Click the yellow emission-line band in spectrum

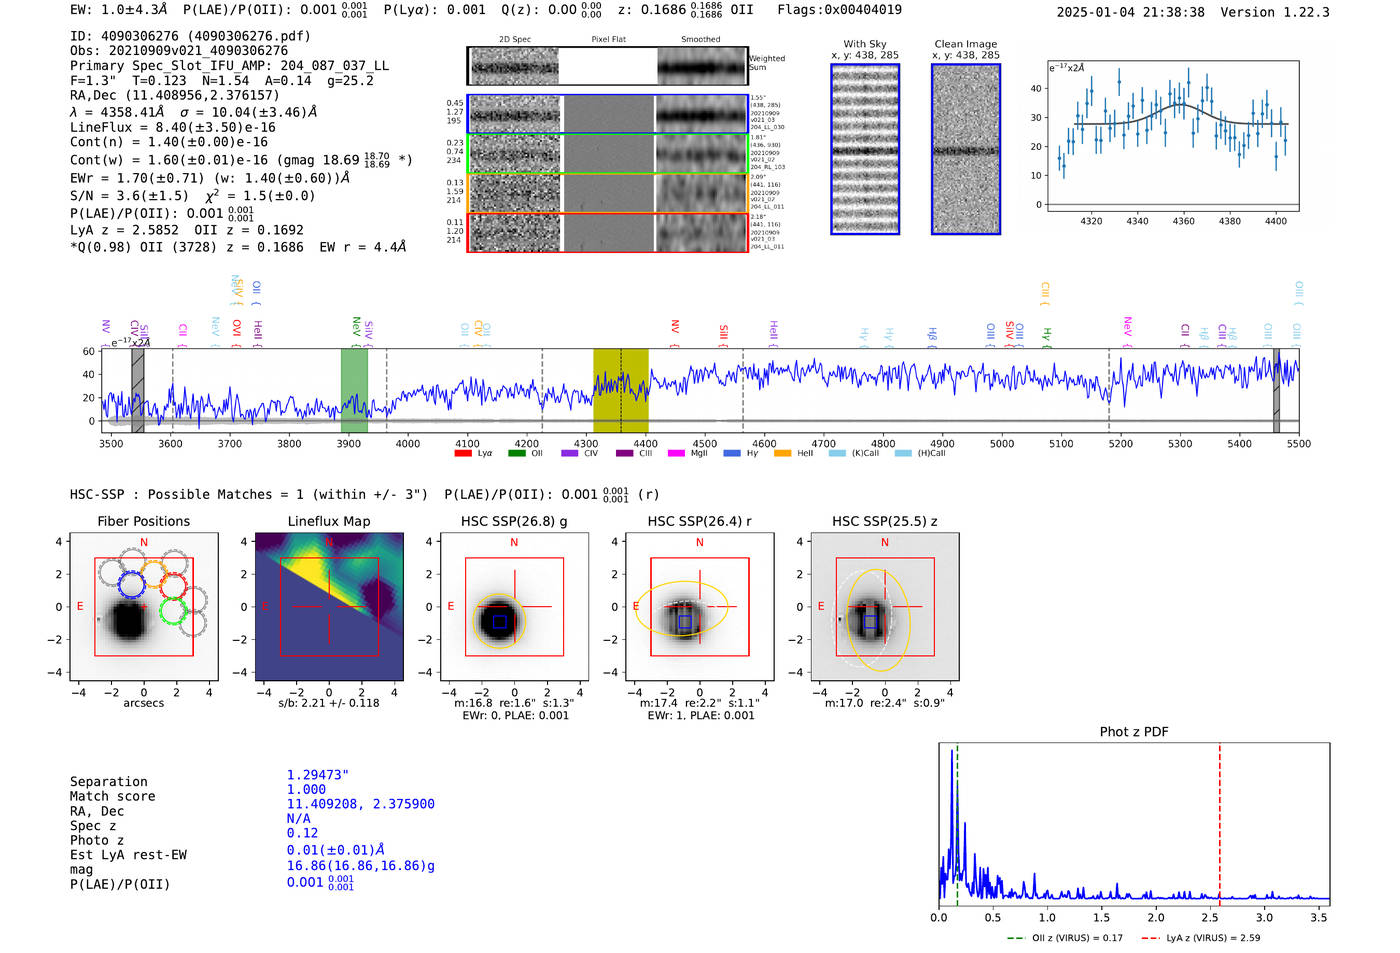coord(621,390)
